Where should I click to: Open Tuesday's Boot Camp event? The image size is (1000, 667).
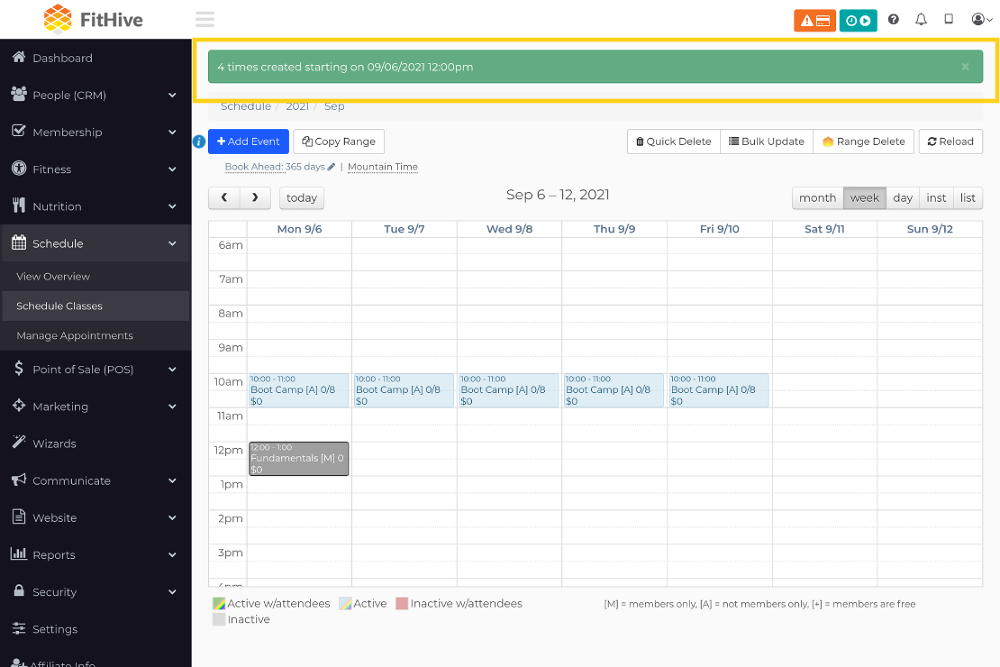pos(404,390)
